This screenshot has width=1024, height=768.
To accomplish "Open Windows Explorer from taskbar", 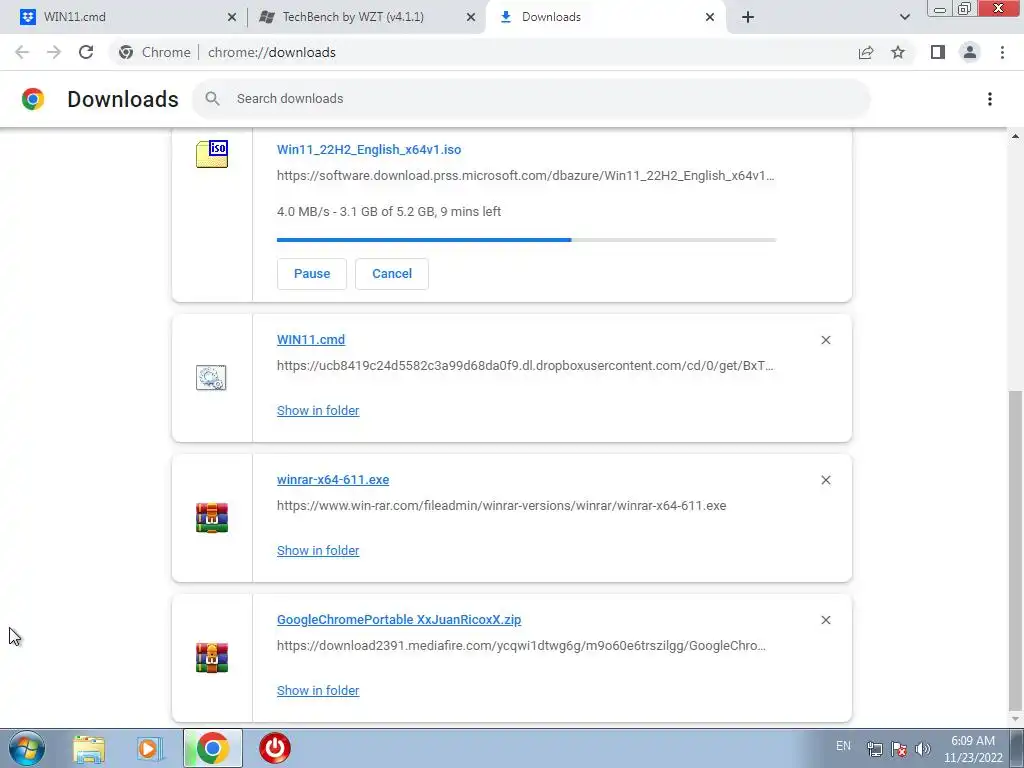I will click(x=89, y=748).
